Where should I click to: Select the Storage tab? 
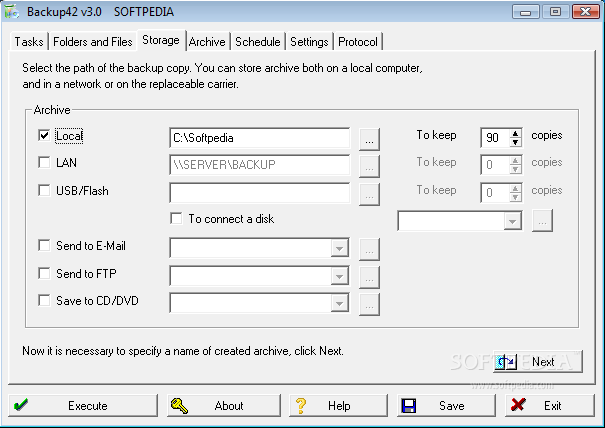(161, 40)
